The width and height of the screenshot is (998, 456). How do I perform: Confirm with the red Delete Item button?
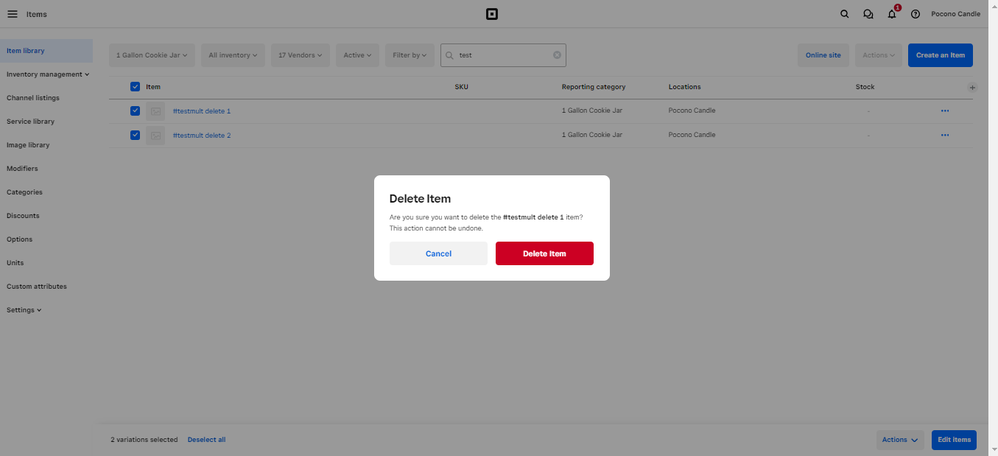(544, 253)
